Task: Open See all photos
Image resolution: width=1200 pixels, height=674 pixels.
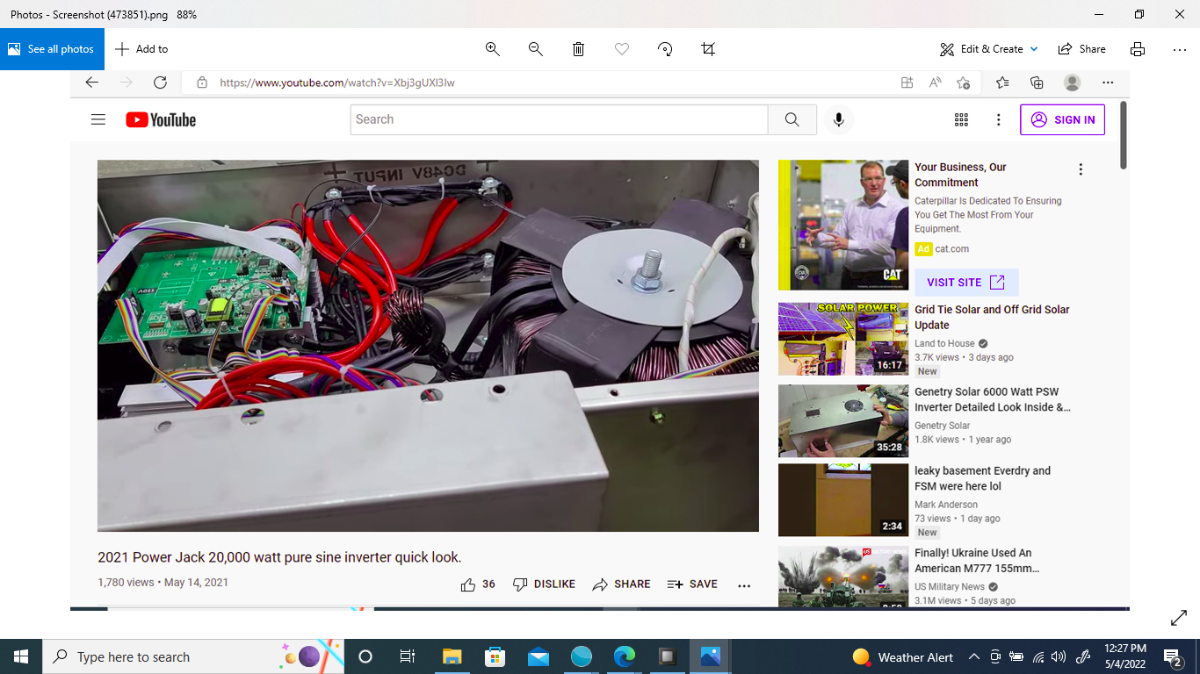Action: point(52,49)
